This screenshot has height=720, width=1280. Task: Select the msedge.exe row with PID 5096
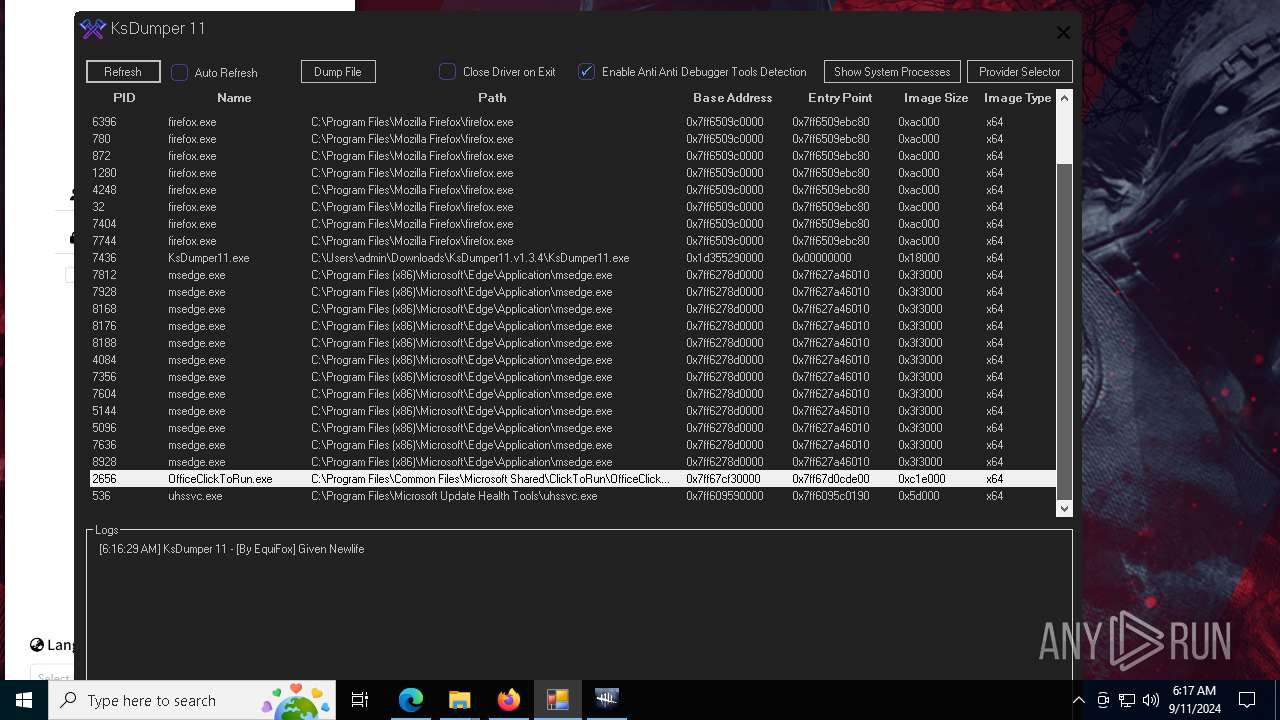tap(572, 428)
